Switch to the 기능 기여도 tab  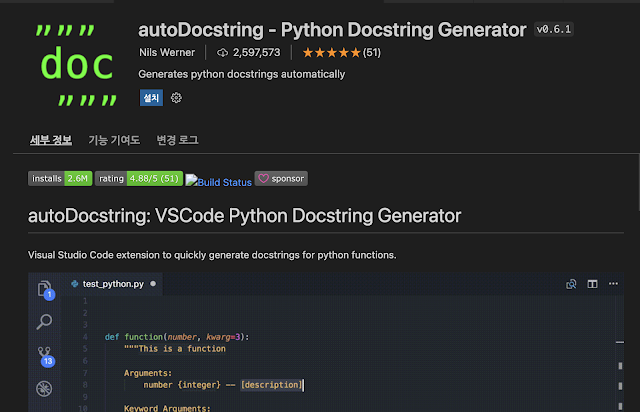pyautogui.click(x=114, y=140)
